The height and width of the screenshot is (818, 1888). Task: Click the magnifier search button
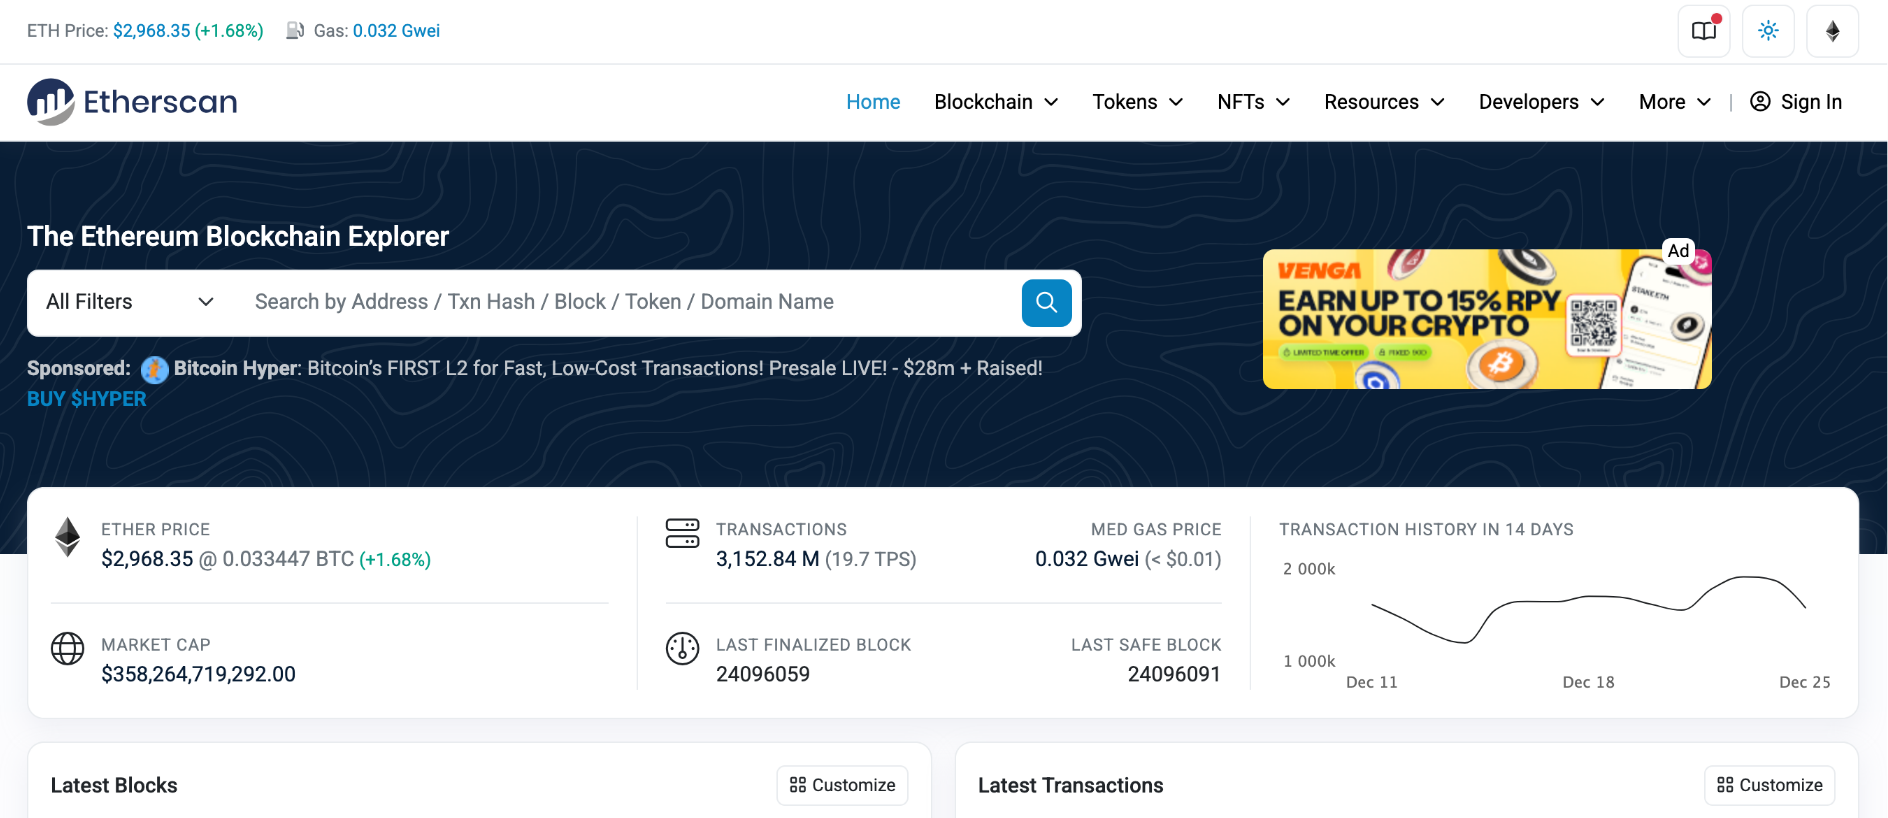click(1046, 302)
